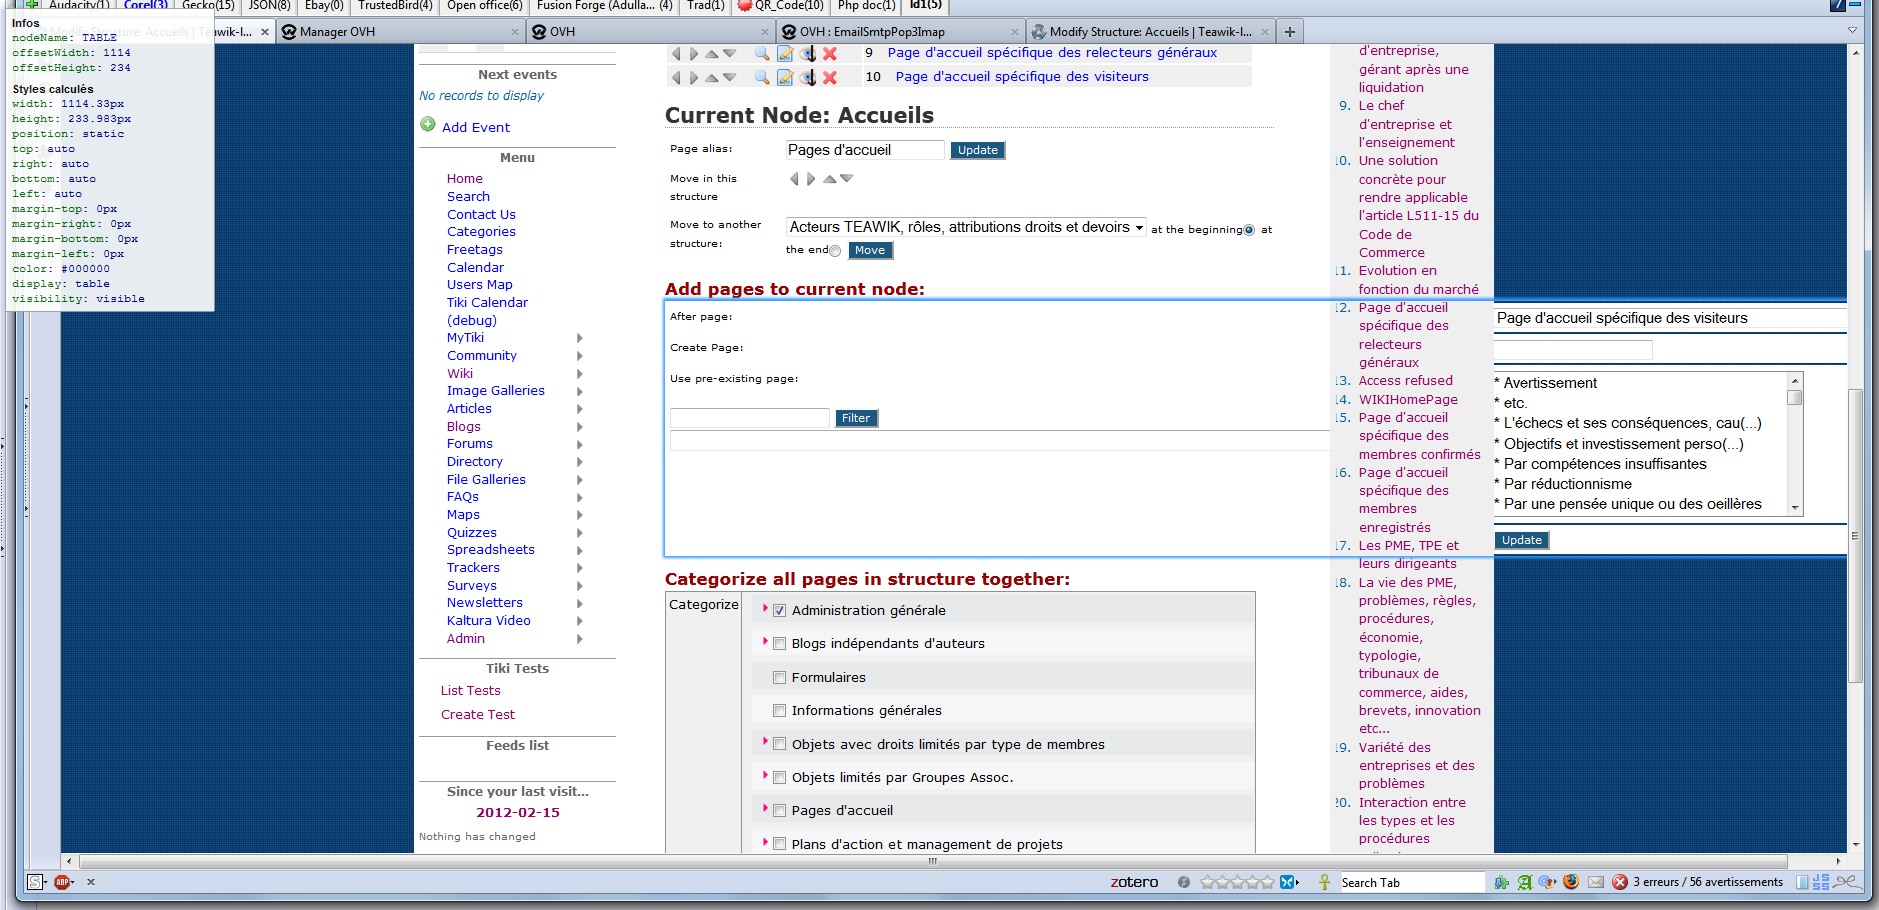Screen dimensions: 1879x910
Task: Click the Page alias input field
Action: [x=865, y=150]
